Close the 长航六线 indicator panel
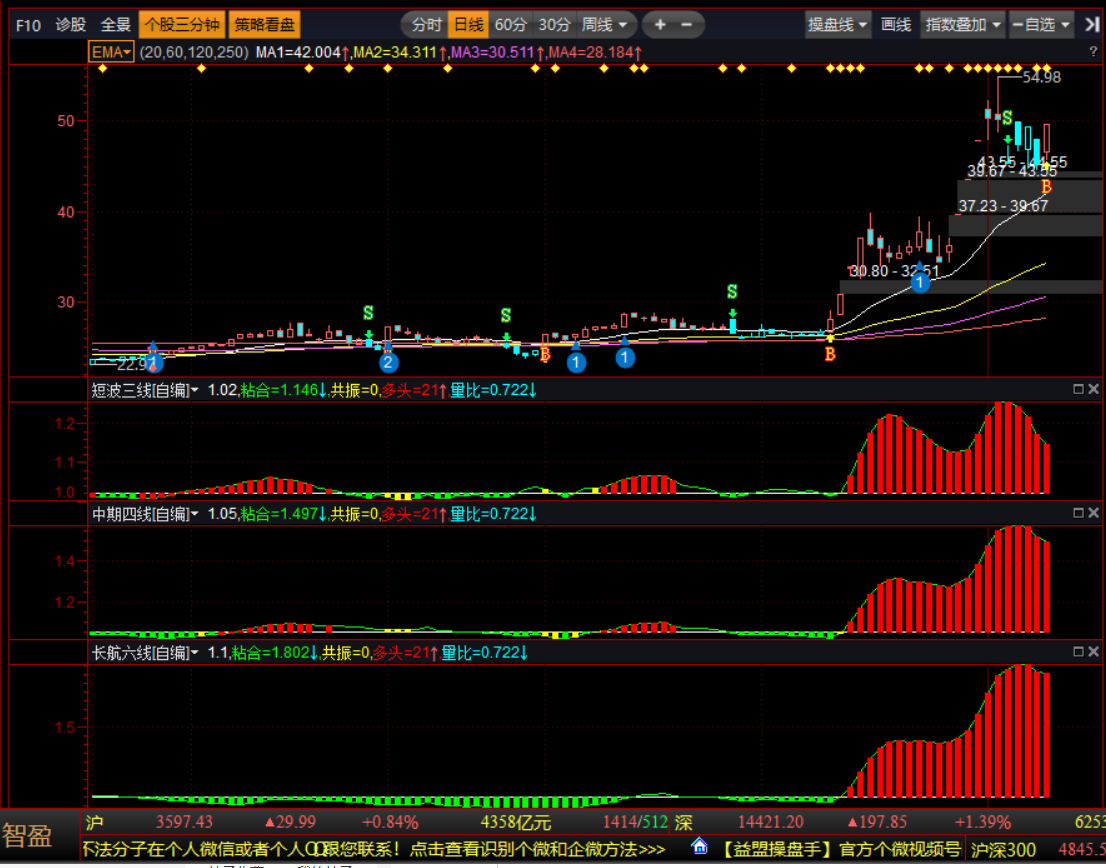This screenshot has height=868, width=1106. [1093, 651]
